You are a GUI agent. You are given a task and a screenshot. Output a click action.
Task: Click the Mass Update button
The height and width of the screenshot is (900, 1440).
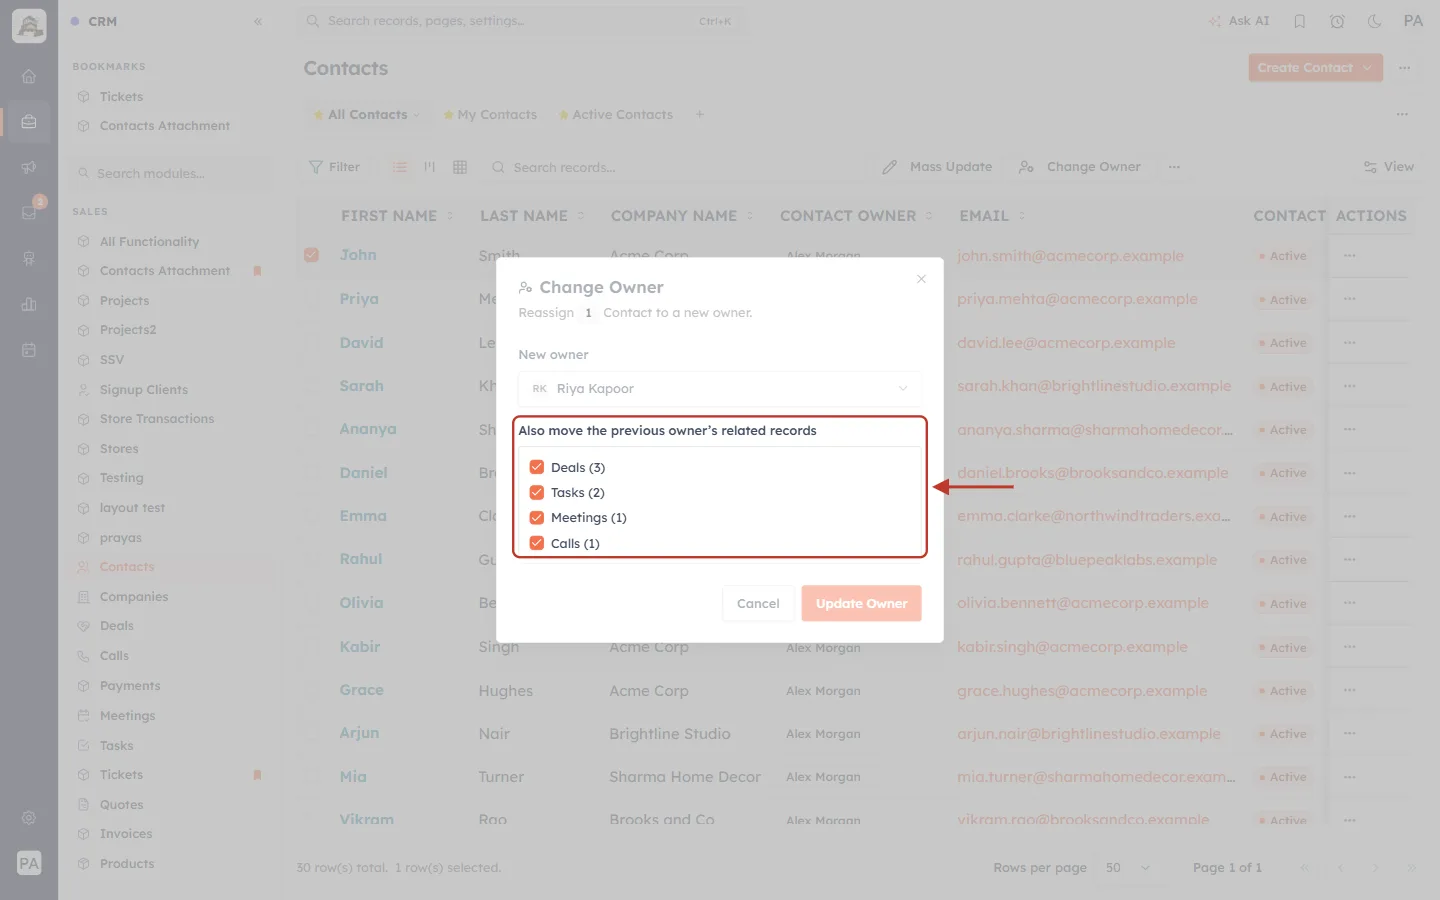pos(938,167)
